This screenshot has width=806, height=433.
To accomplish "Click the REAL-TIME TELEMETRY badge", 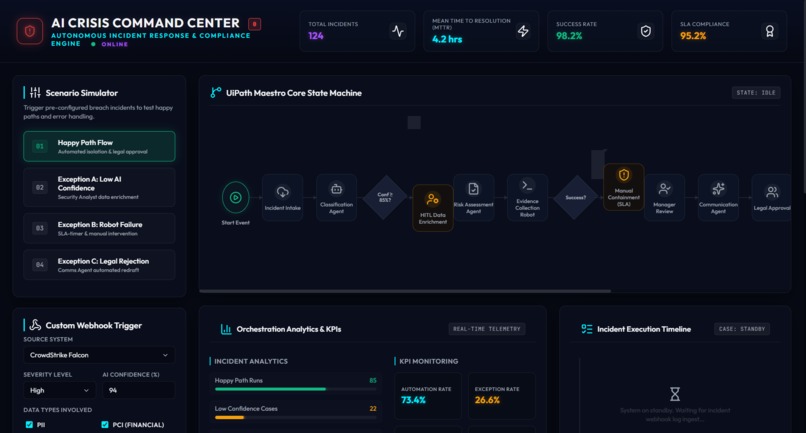I will pyautogui.click(x=487, y=329).
